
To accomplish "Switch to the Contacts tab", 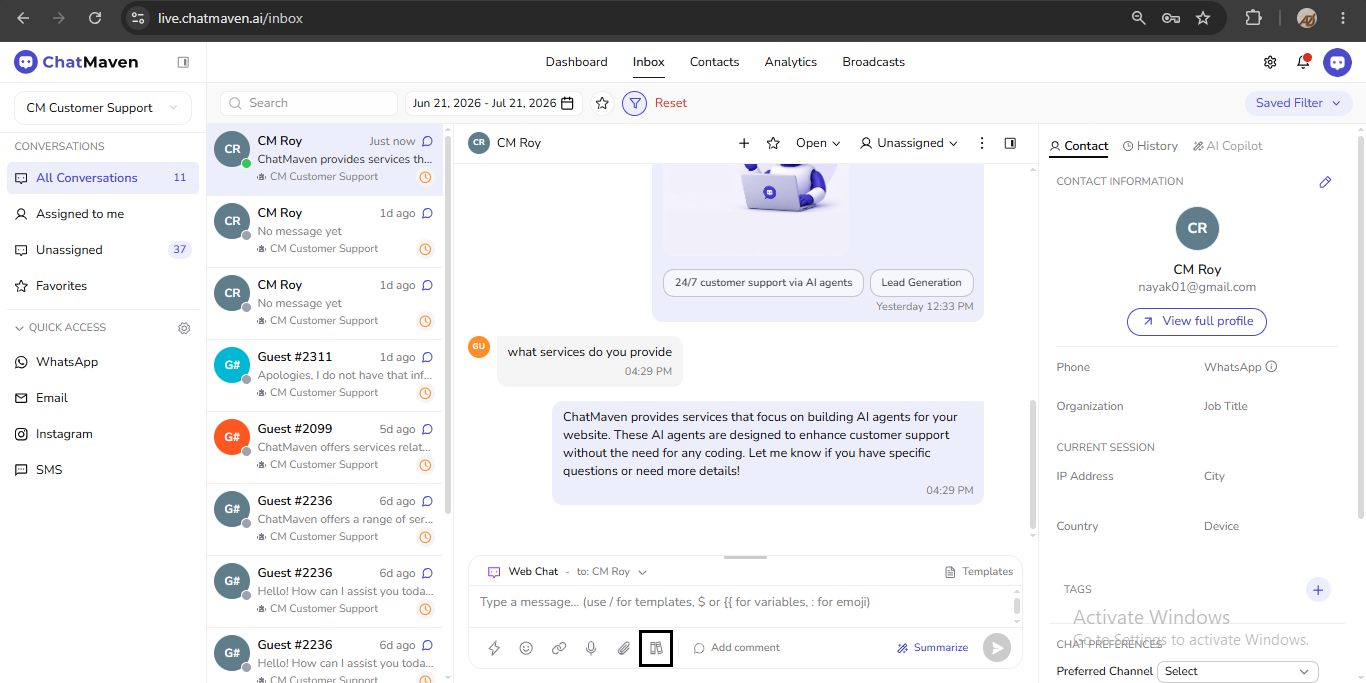I will pyautogui.click(x=714, y=62).
